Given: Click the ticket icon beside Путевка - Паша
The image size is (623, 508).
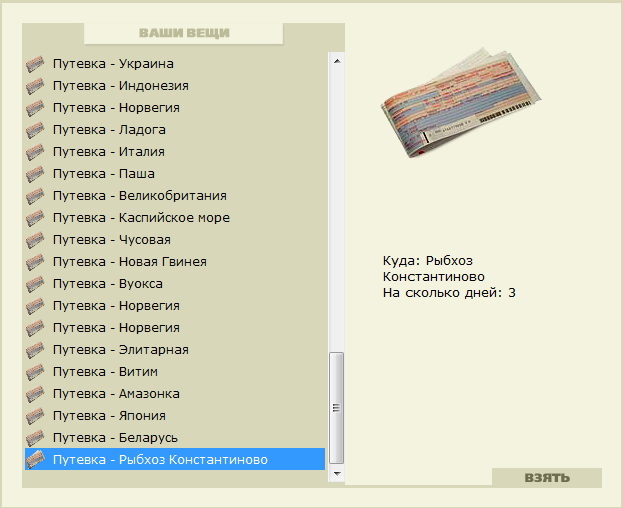Looking at the screenshot, I should tap(35, 174).
